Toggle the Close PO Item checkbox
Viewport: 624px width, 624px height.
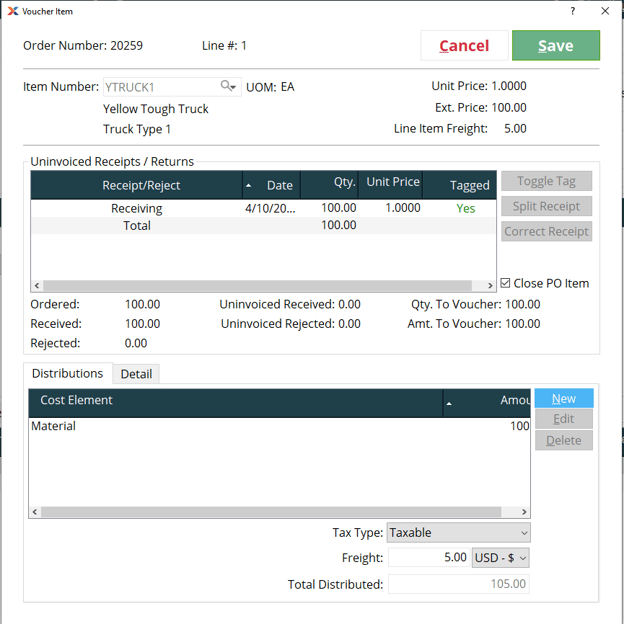[506, 283]
